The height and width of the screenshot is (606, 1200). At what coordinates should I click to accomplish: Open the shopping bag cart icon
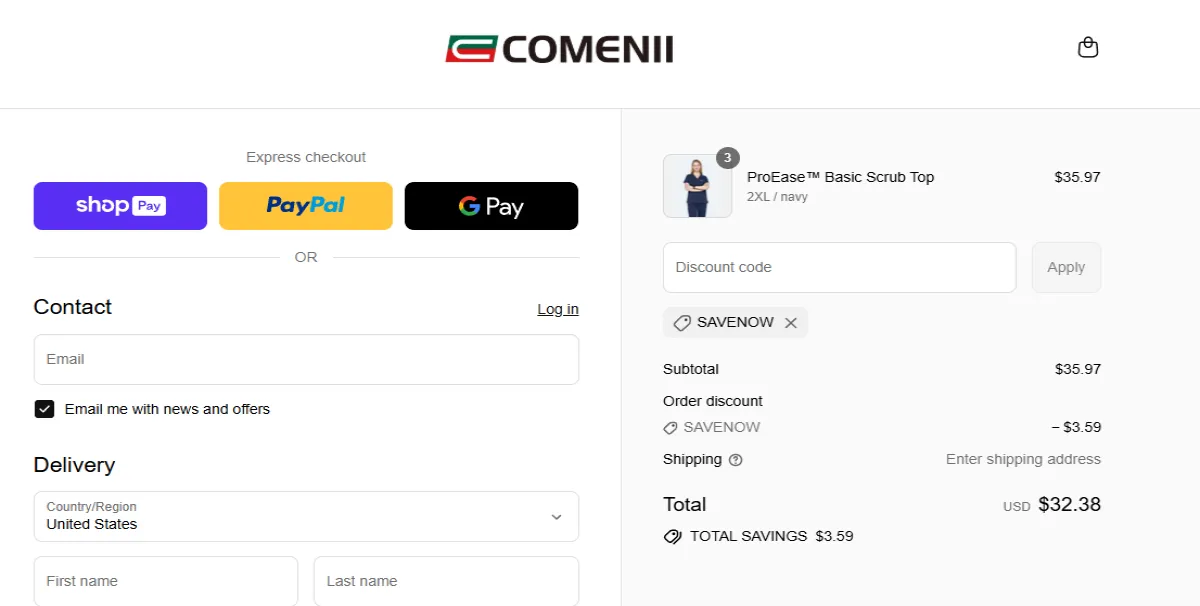pyautogui.click(x=1088, y=47)
